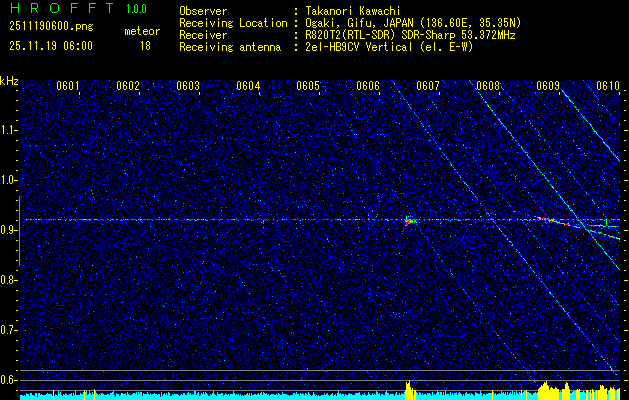Click receiver info R820T2(RTL-SDR) SDR-Sharp 53.372MHz
629x400 pixels.
click(410, 35)
